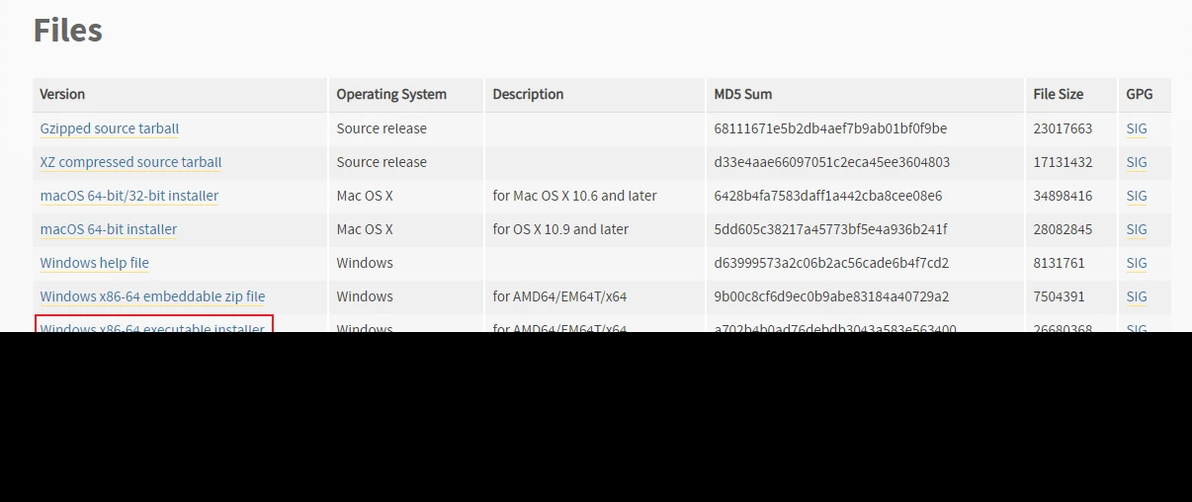Open SIG link for Gzipped source tarball
Image resolution: width=1192 pixels, height=502 pixels.
coord(1136,128)
